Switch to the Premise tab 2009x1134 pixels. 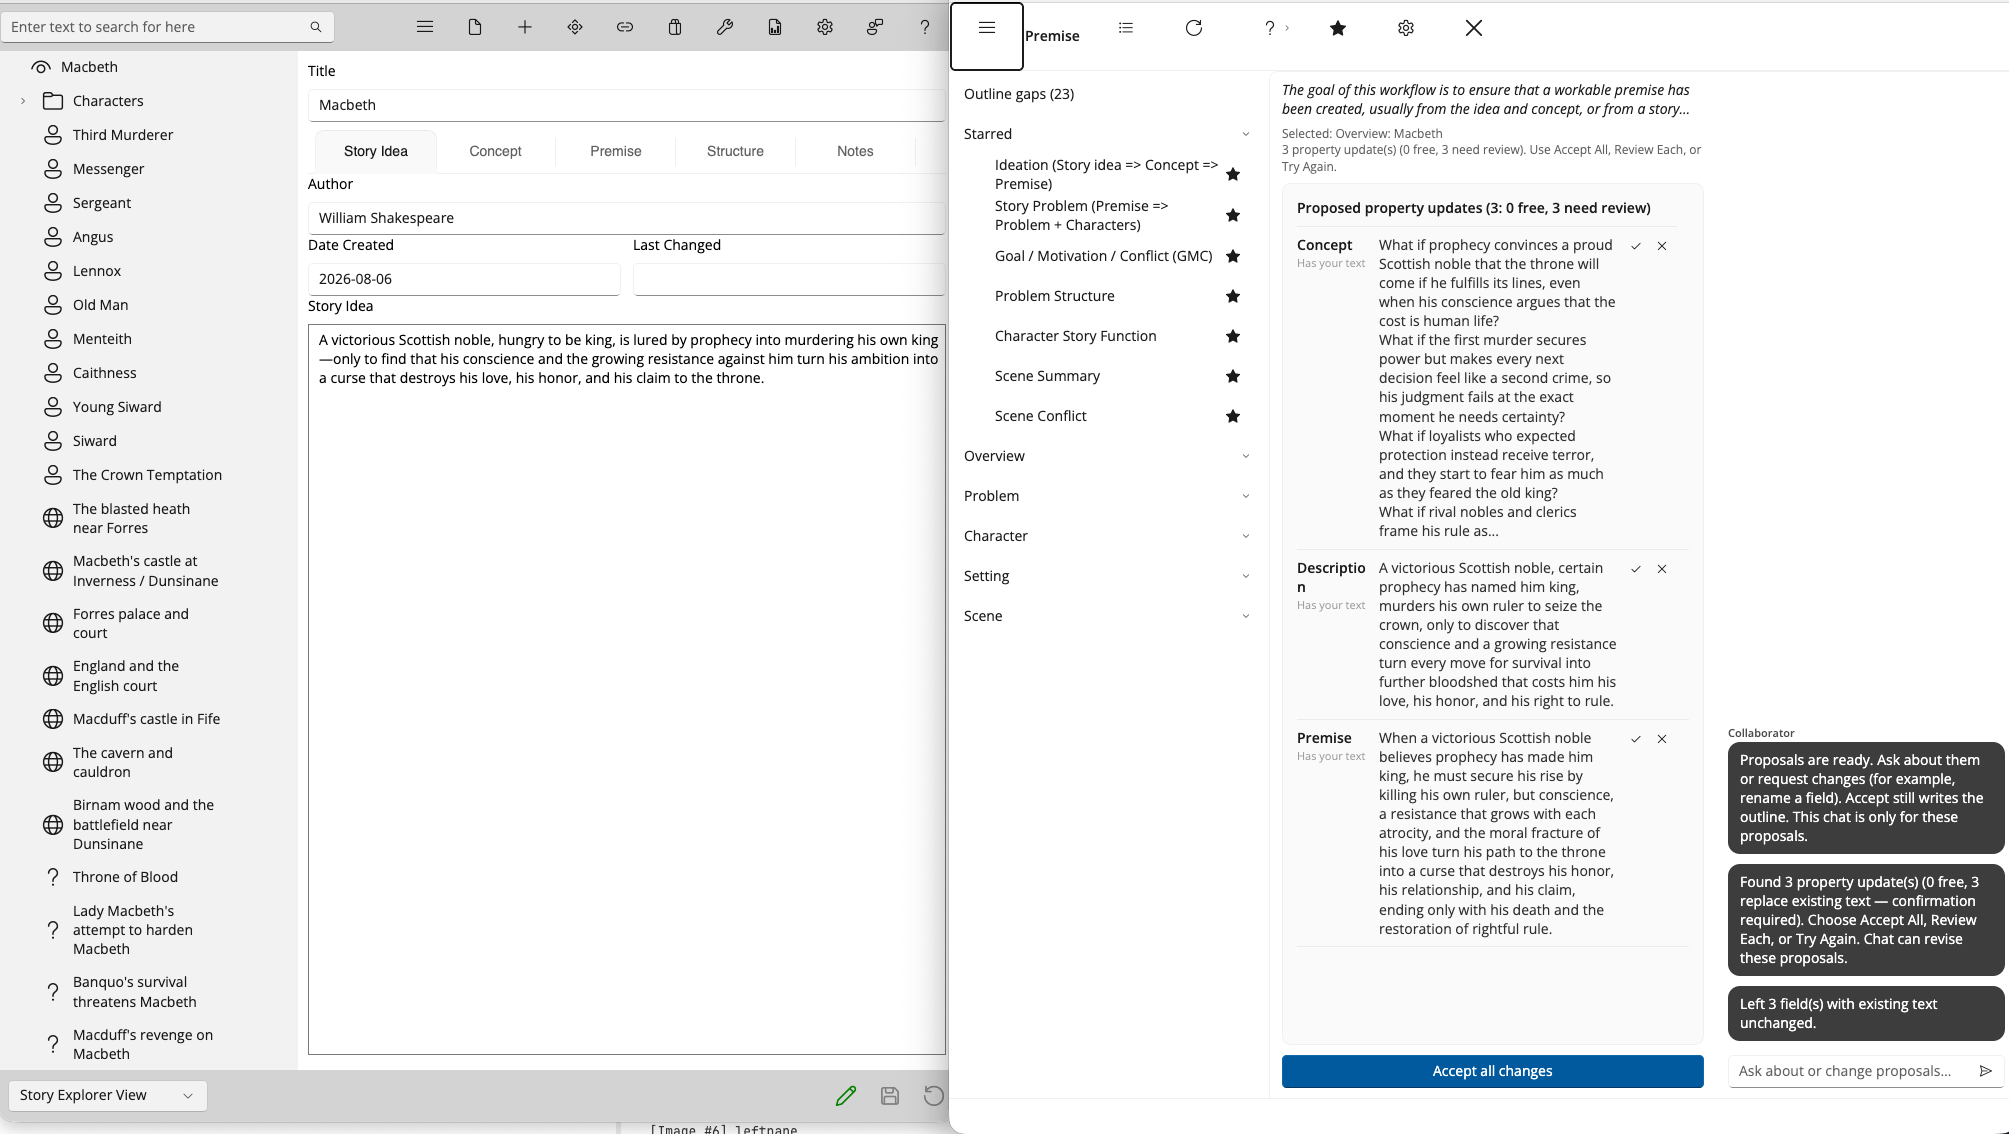tap(616, 151)
